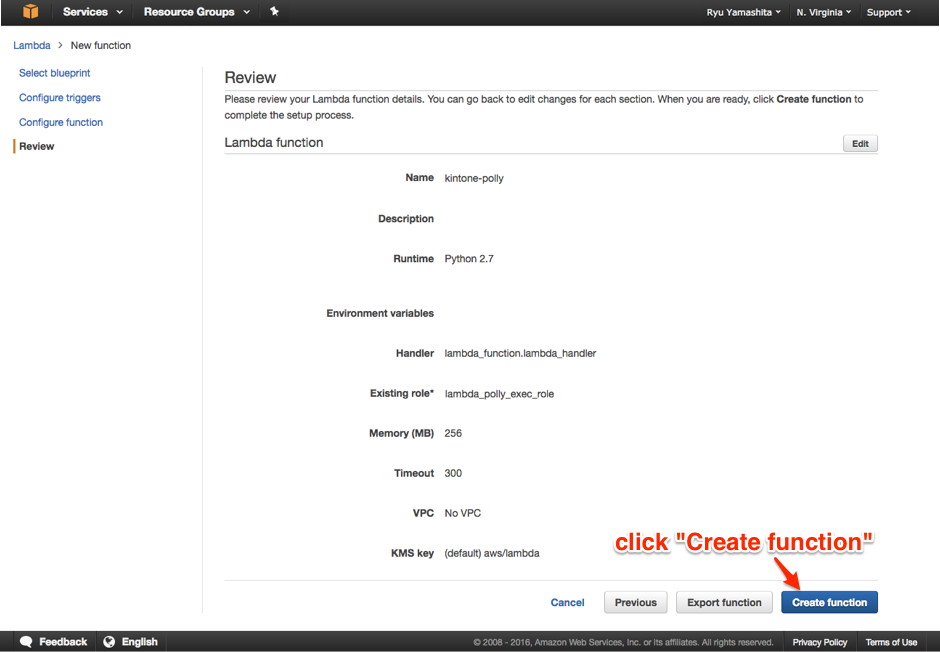Open the Terms of Use link

(x=891, y=642)
